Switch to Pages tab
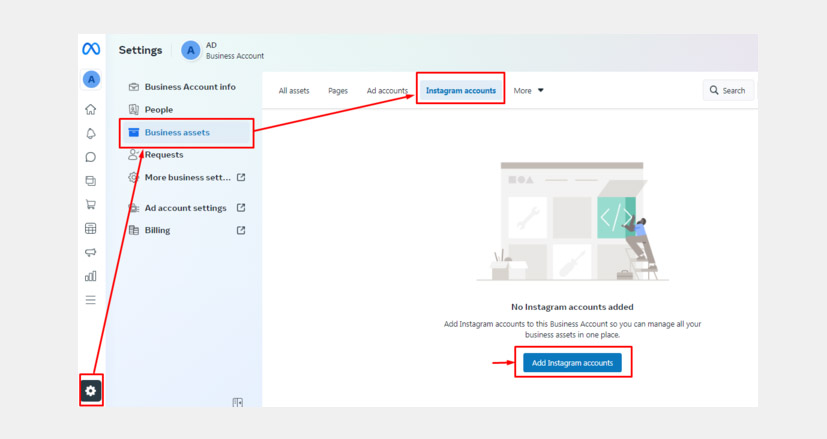The height and width of the screenshot is (439, 827). tap(338, 91)
